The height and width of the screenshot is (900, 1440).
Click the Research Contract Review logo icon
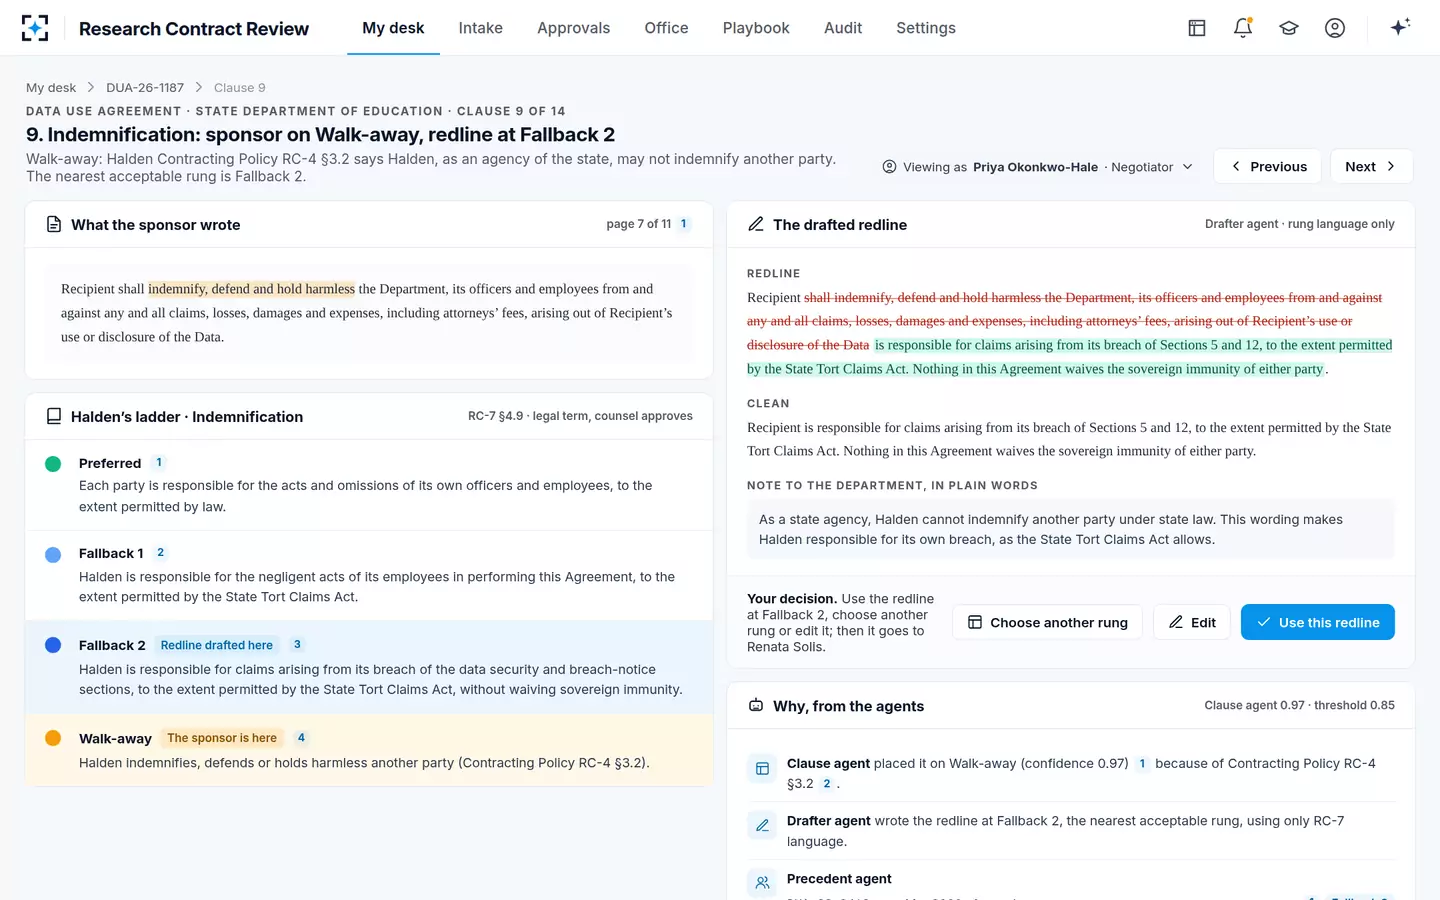(x=35, y=28)
